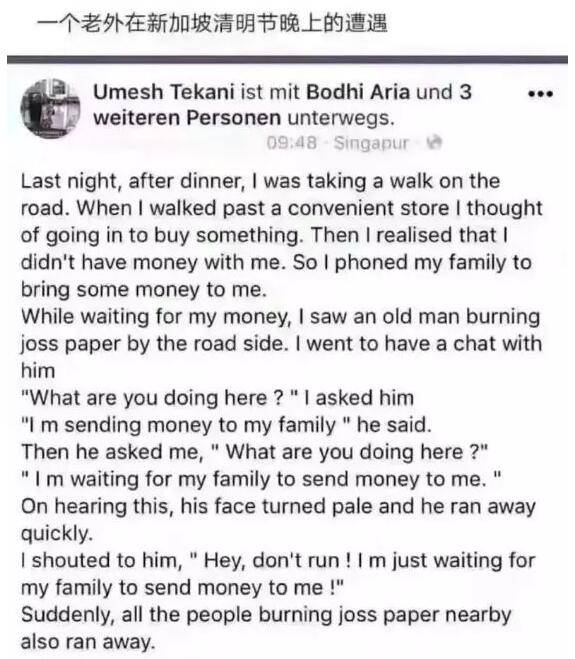This screenshot has height=659, width=575.
Task: Click the globe public privacy icon
Action: [434, 142]
